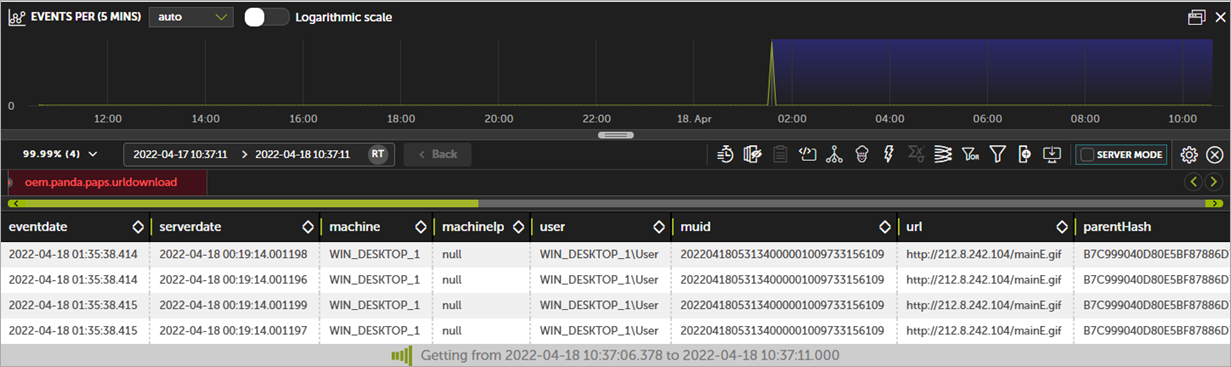Go to the next tab with right arrow
Viewport: 1231px width, 367px height.
[1214, 182]
